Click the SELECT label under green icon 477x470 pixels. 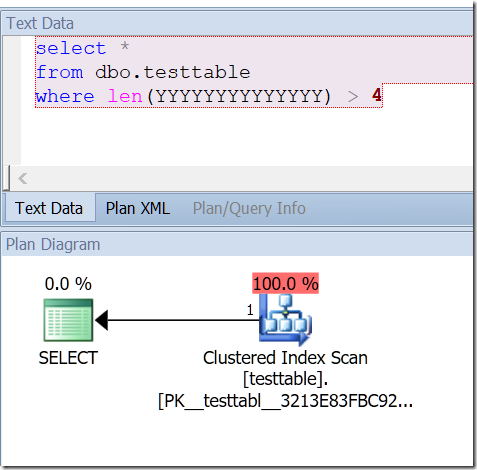tap(68, 358)
